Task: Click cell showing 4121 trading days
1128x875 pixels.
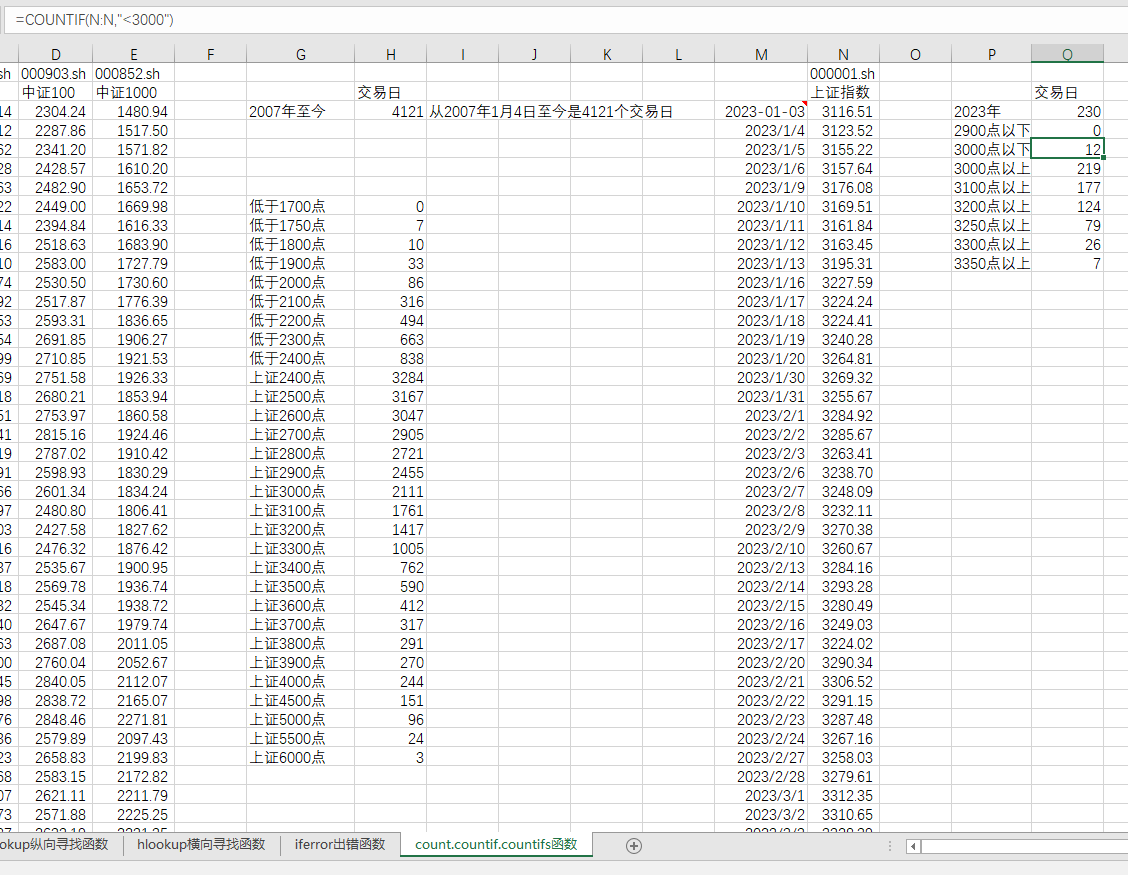Action: [390, 112]
